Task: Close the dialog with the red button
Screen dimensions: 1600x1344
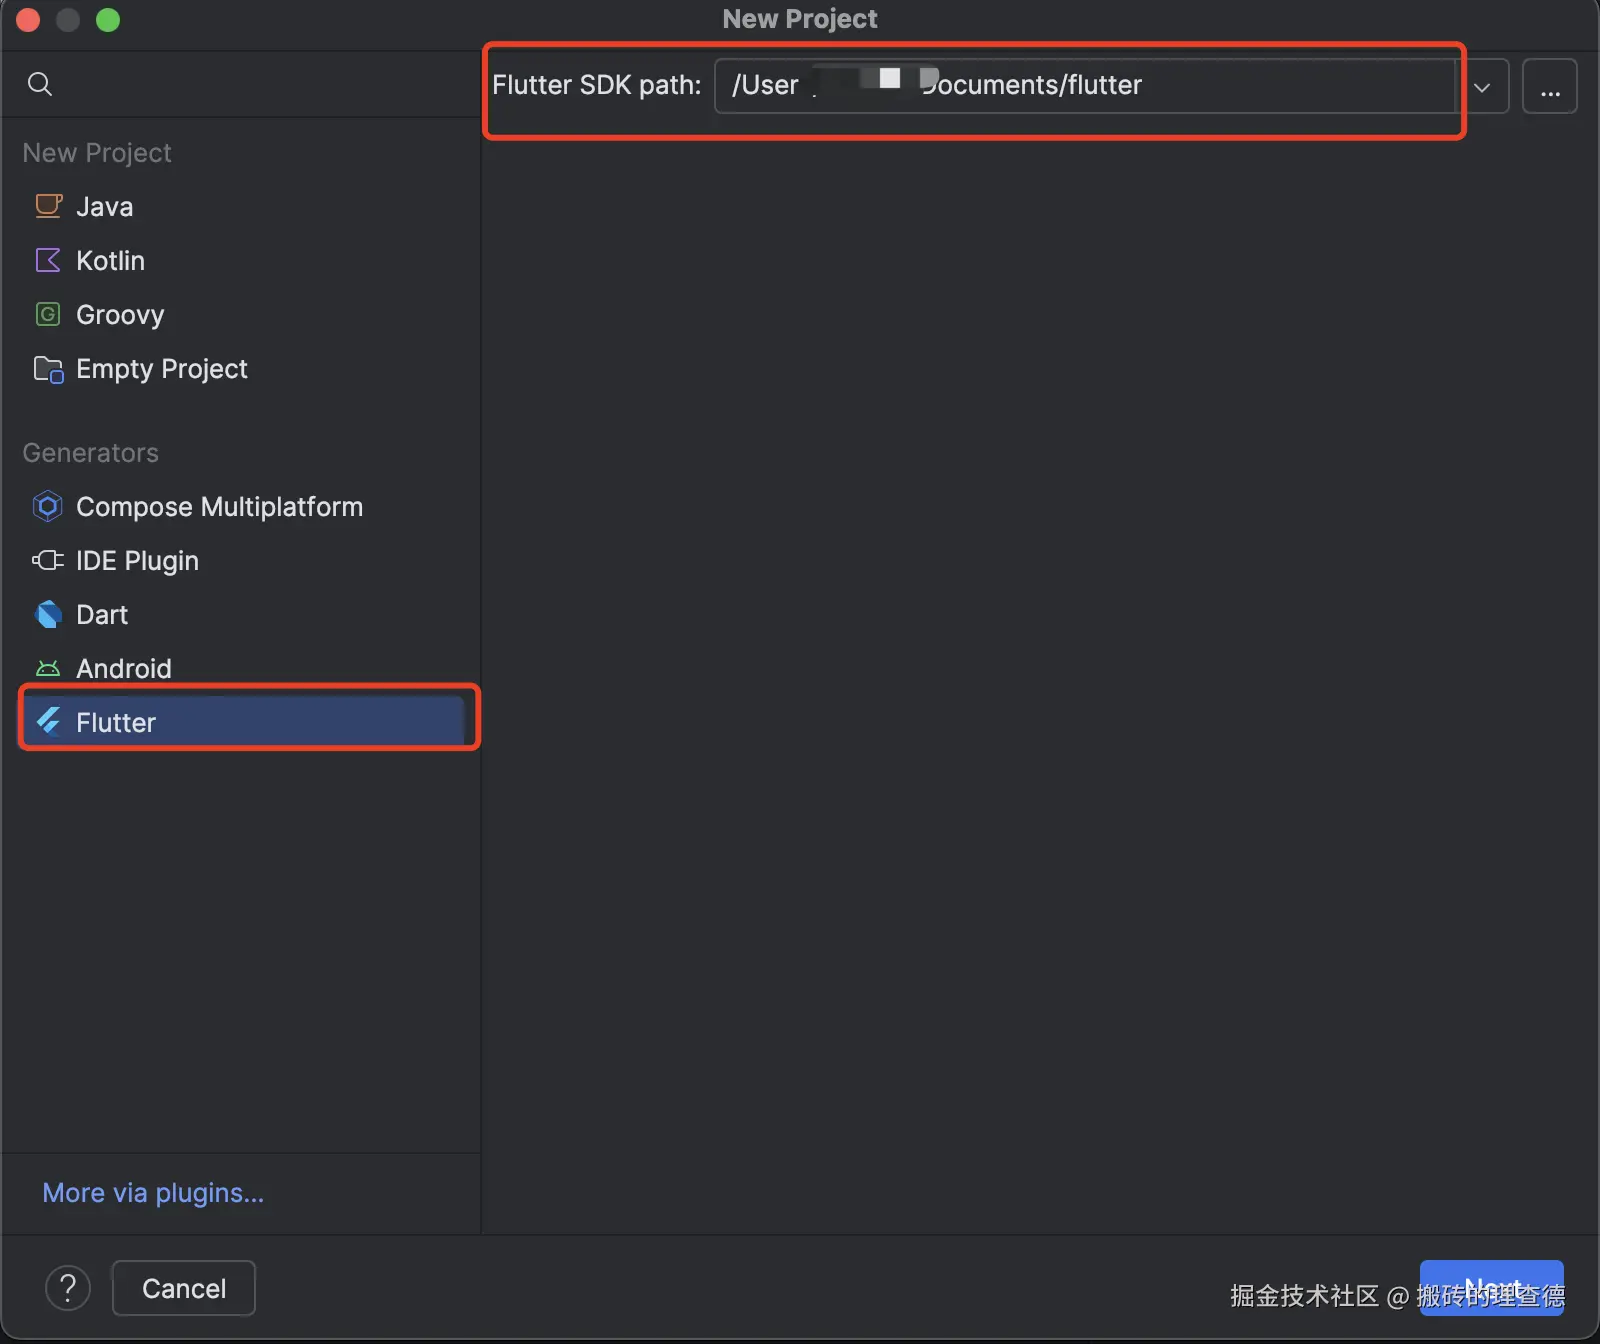Action: [28, 20]
